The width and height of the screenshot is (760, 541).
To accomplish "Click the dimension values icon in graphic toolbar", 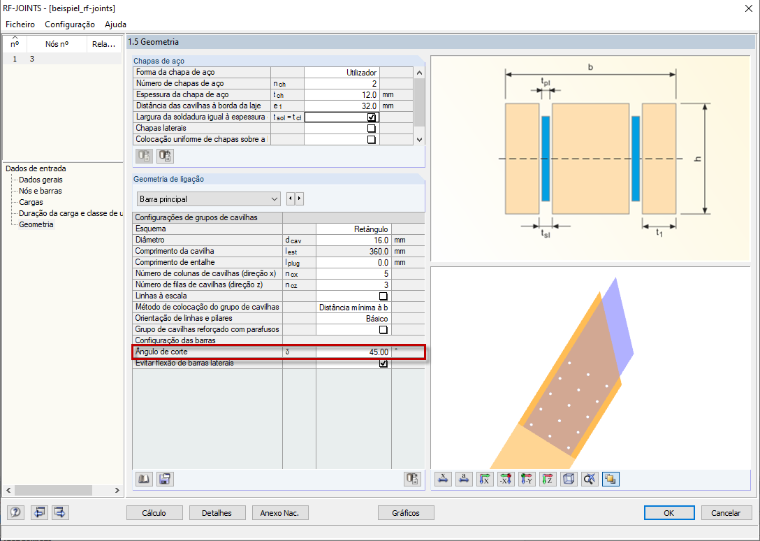I will pos(464,479).
